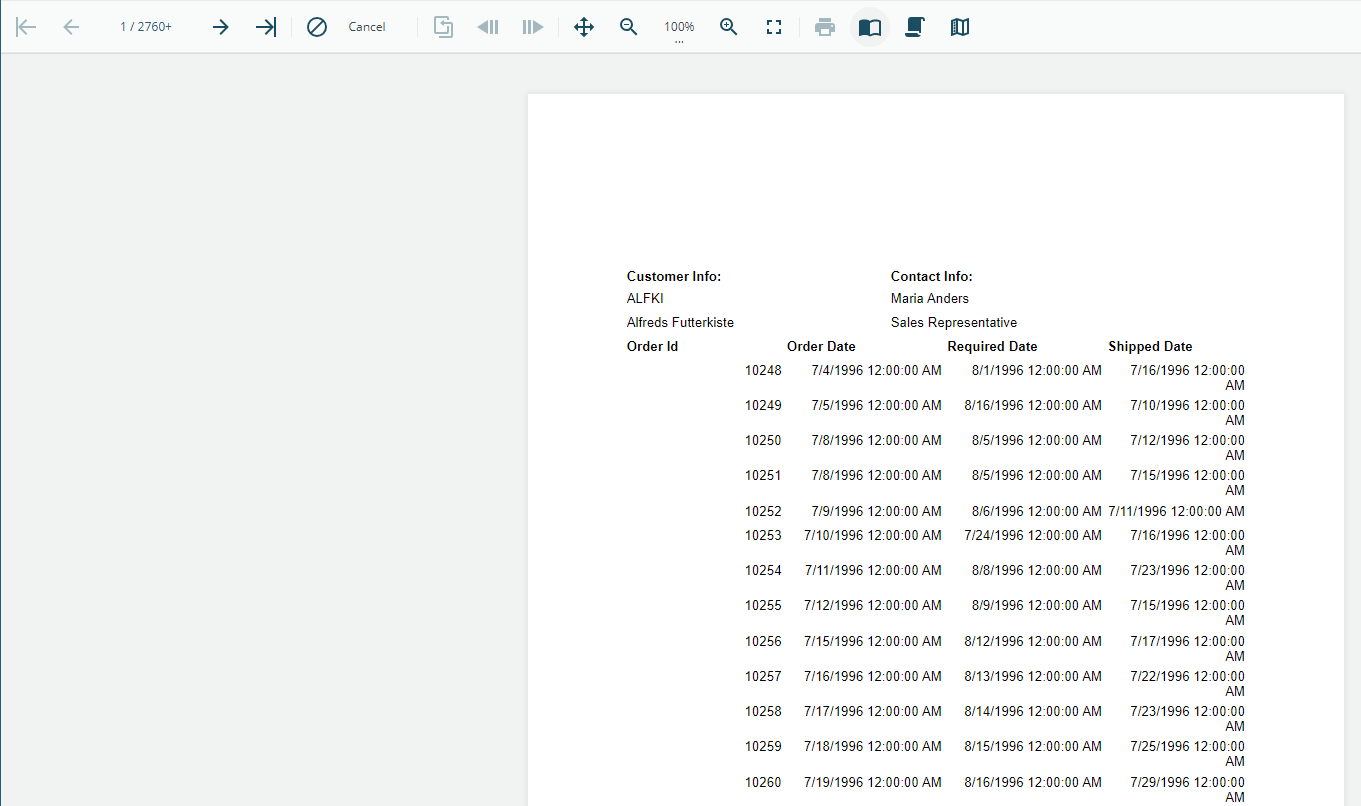Enable the pan move mode tool
This screenshot has height=806, width=1361.
584,27
